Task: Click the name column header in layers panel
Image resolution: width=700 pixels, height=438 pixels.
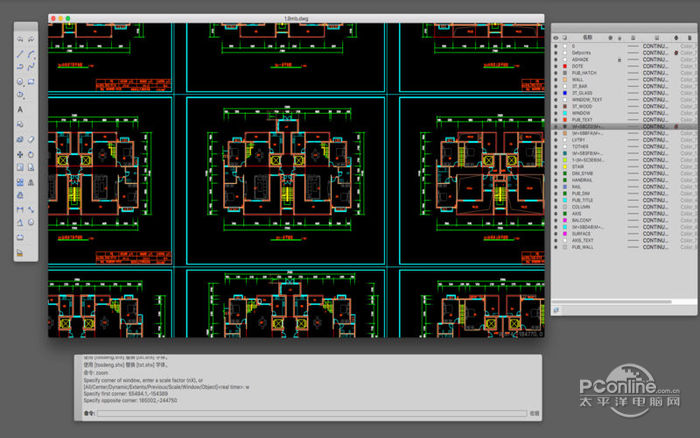Action: click(x=588, y=38)
